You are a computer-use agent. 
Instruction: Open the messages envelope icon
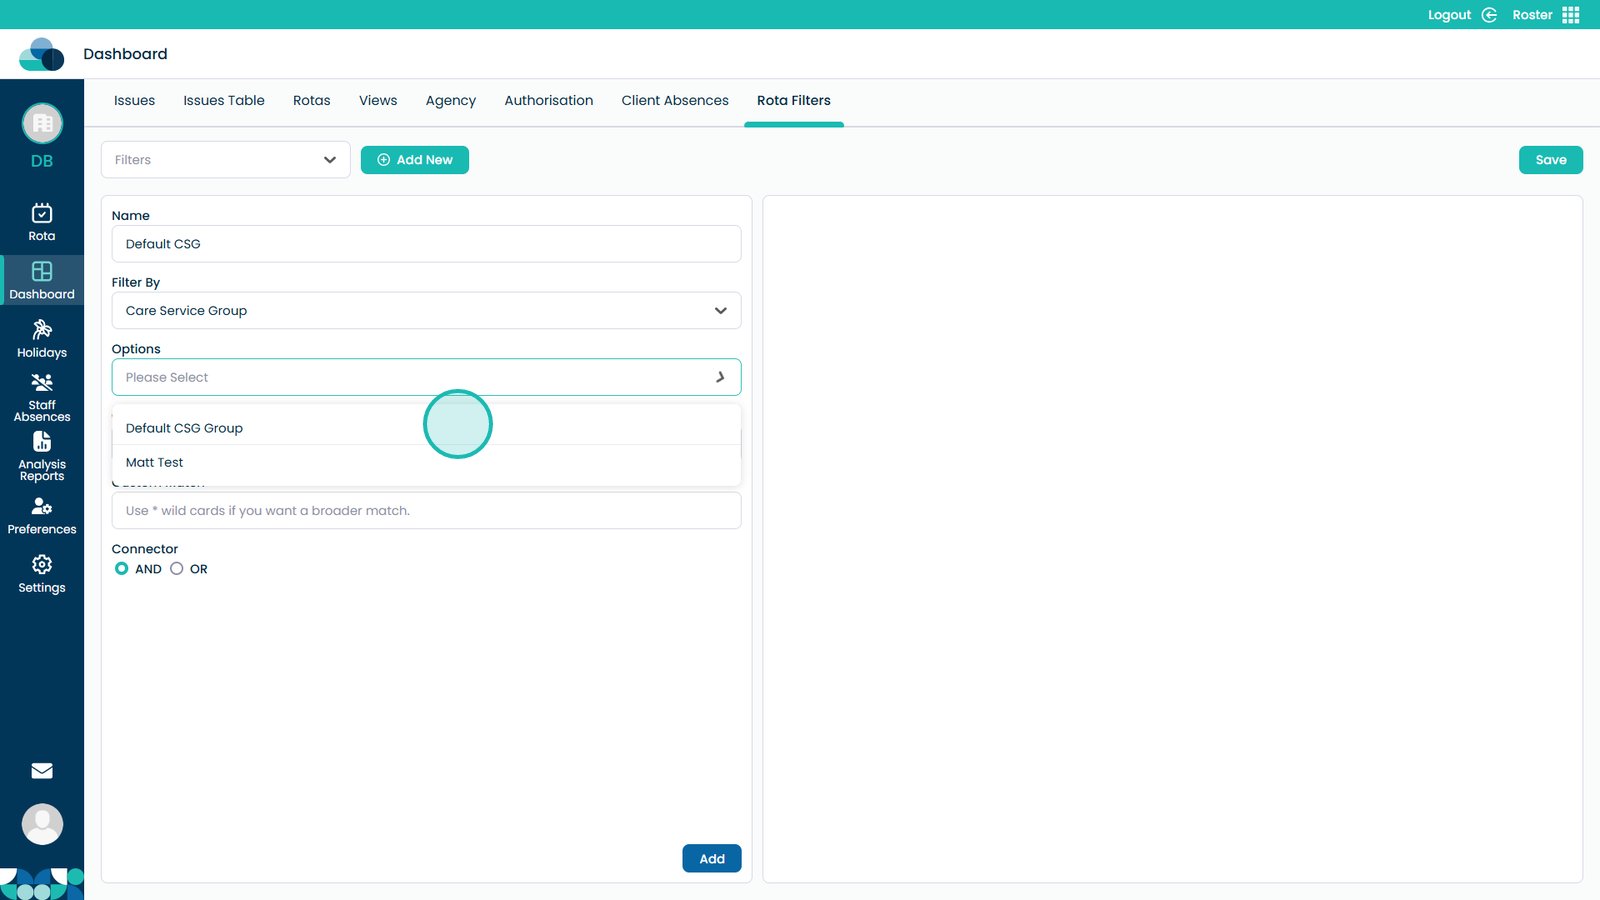pos(42,771)
